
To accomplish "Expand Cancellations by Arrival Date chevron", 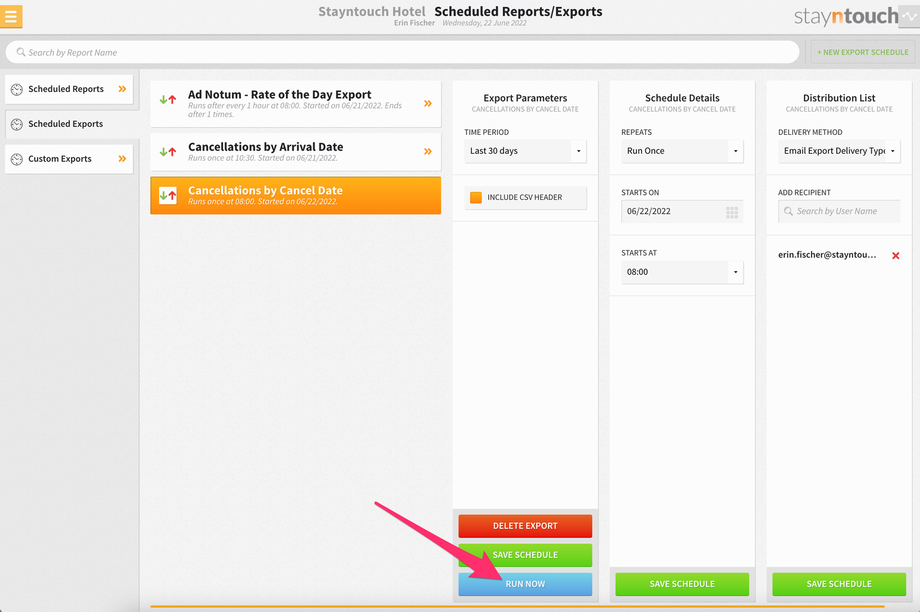I will pos(428,152).
